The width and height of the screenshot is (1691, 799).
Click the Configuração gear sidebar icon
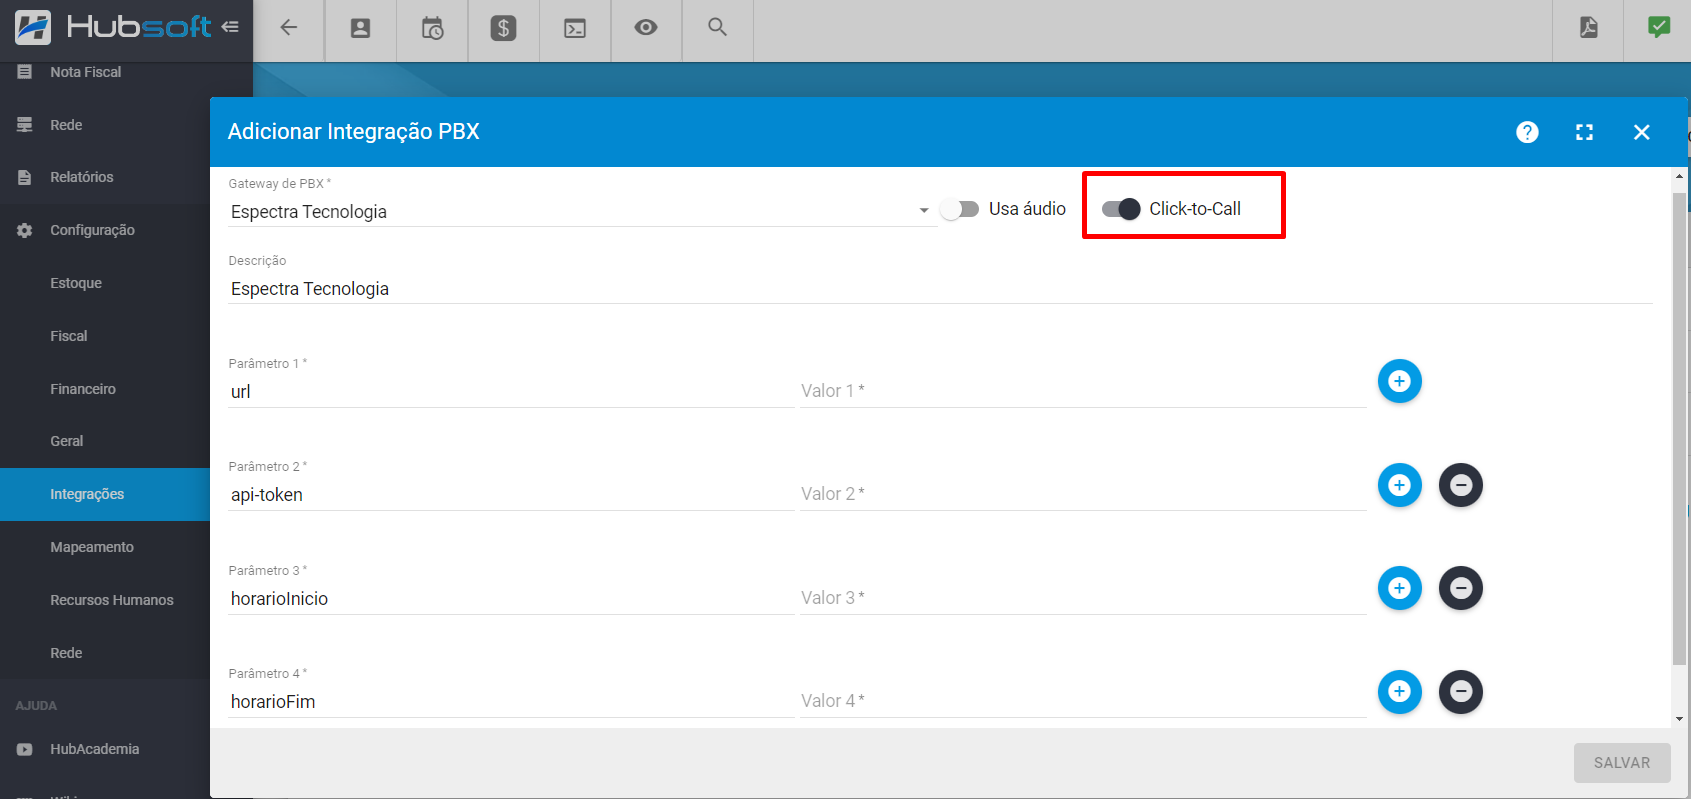[x=25, y=230]
